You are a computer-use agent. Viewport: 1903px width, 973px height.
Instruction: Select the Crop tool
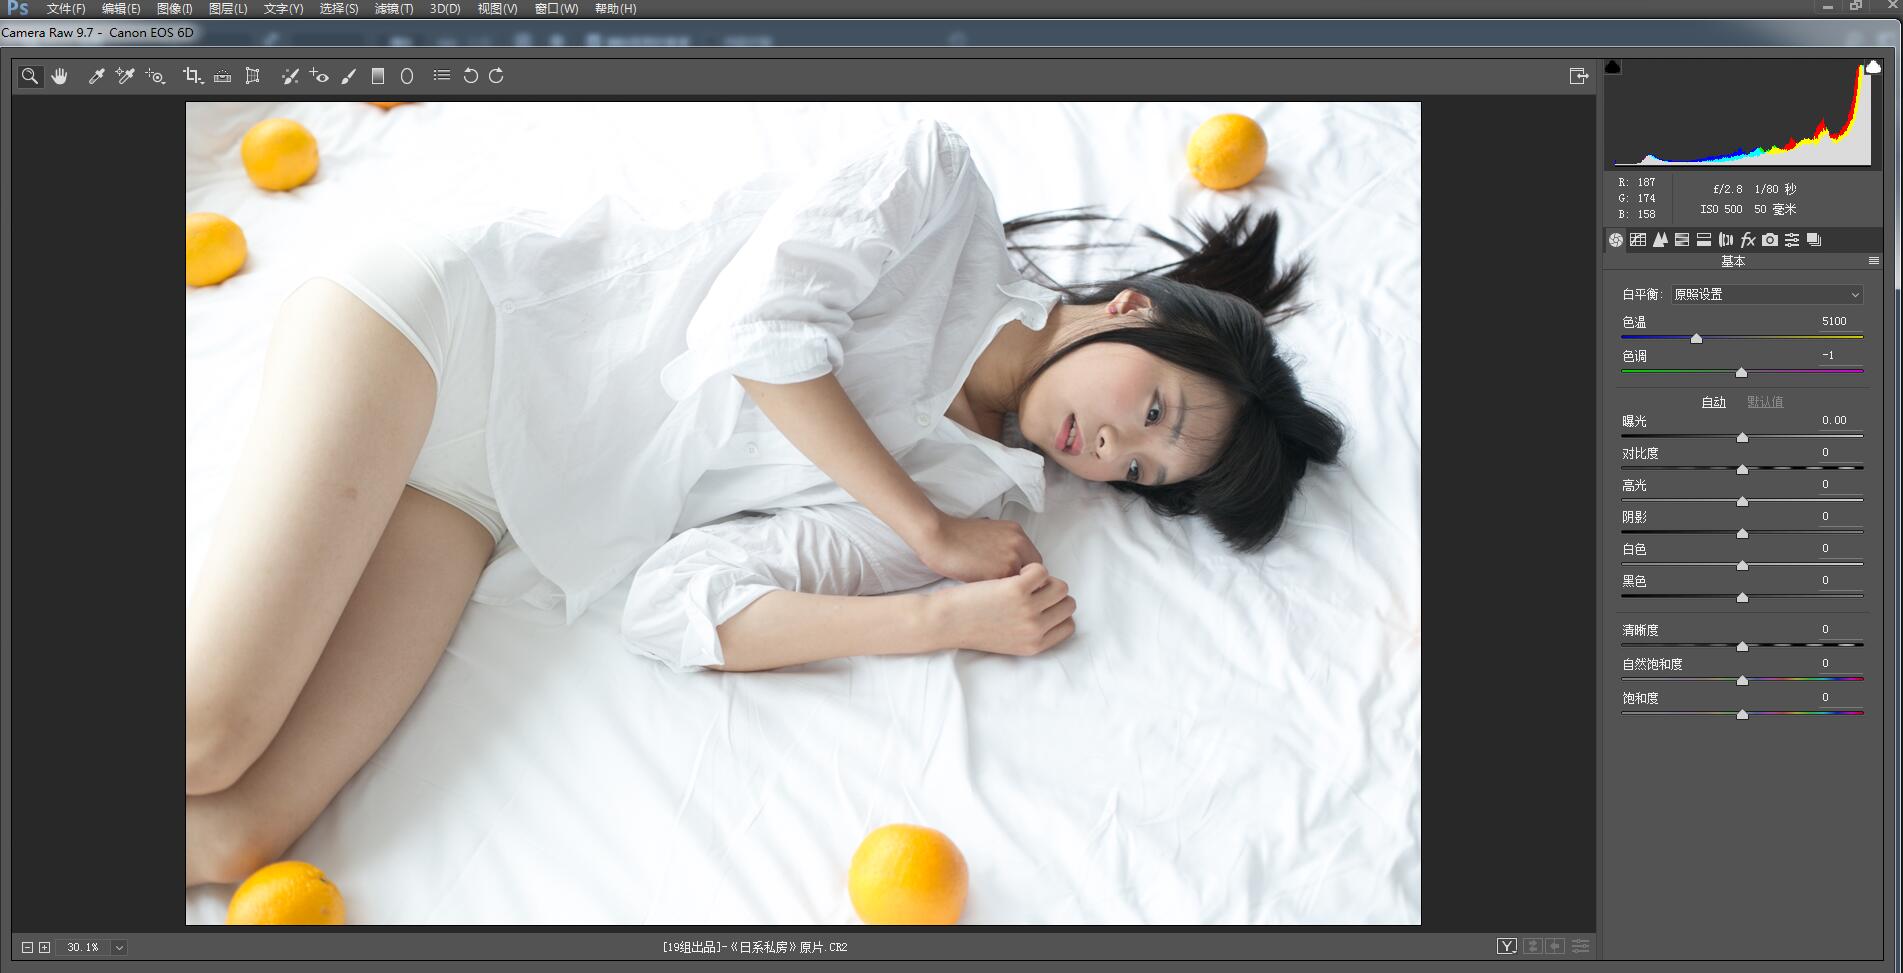190,75
